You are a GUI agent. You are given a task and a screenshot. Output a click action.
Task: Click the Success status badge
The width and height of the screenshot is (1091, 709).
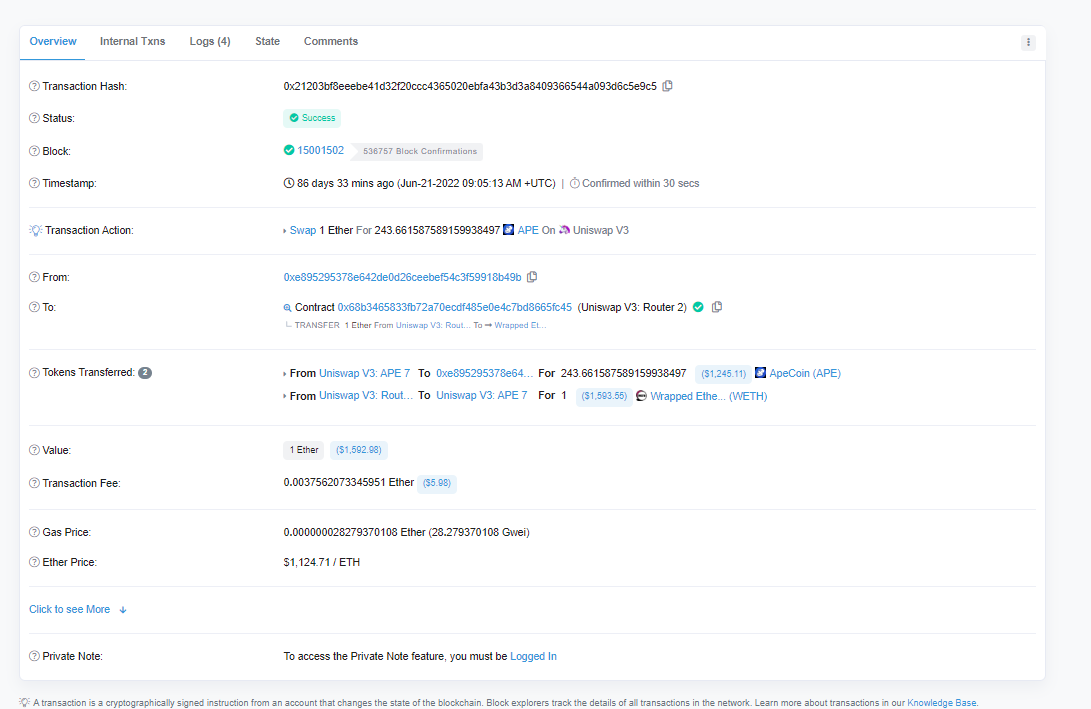point(312,118)
